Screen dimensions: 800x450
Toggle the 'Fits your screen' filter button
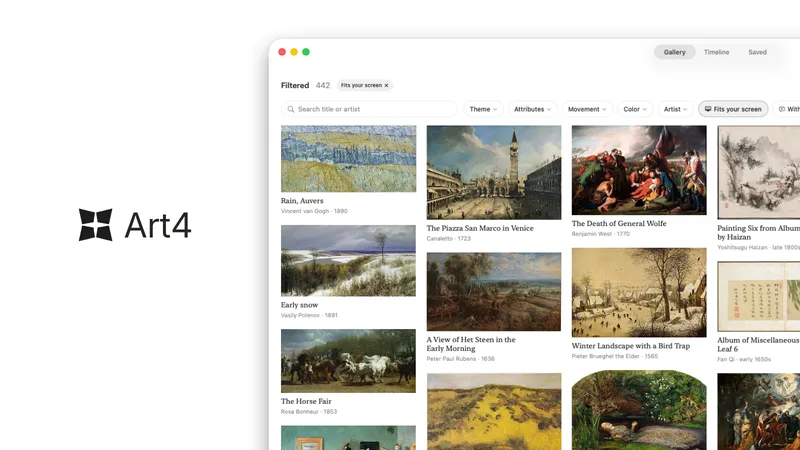733,109
